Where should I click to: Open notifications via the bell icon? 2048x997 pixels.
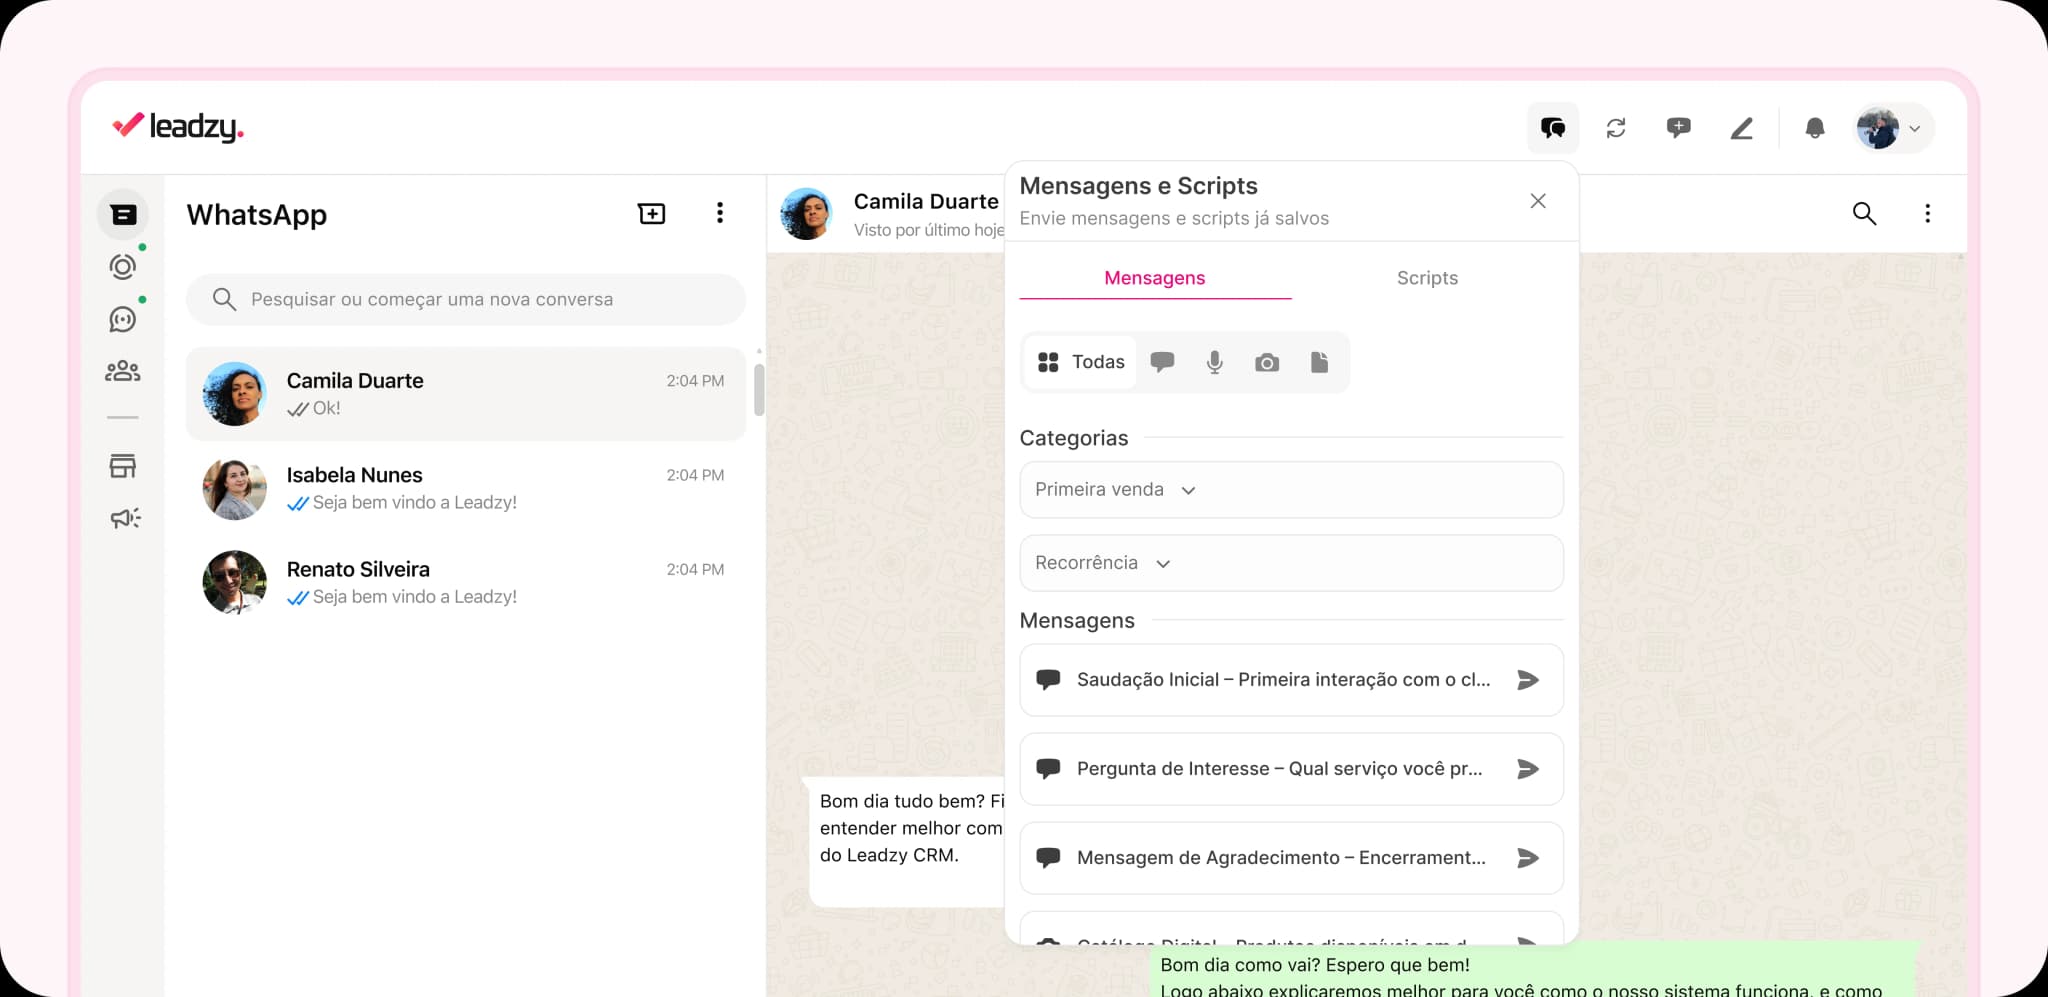click(x=1814, y=128)
